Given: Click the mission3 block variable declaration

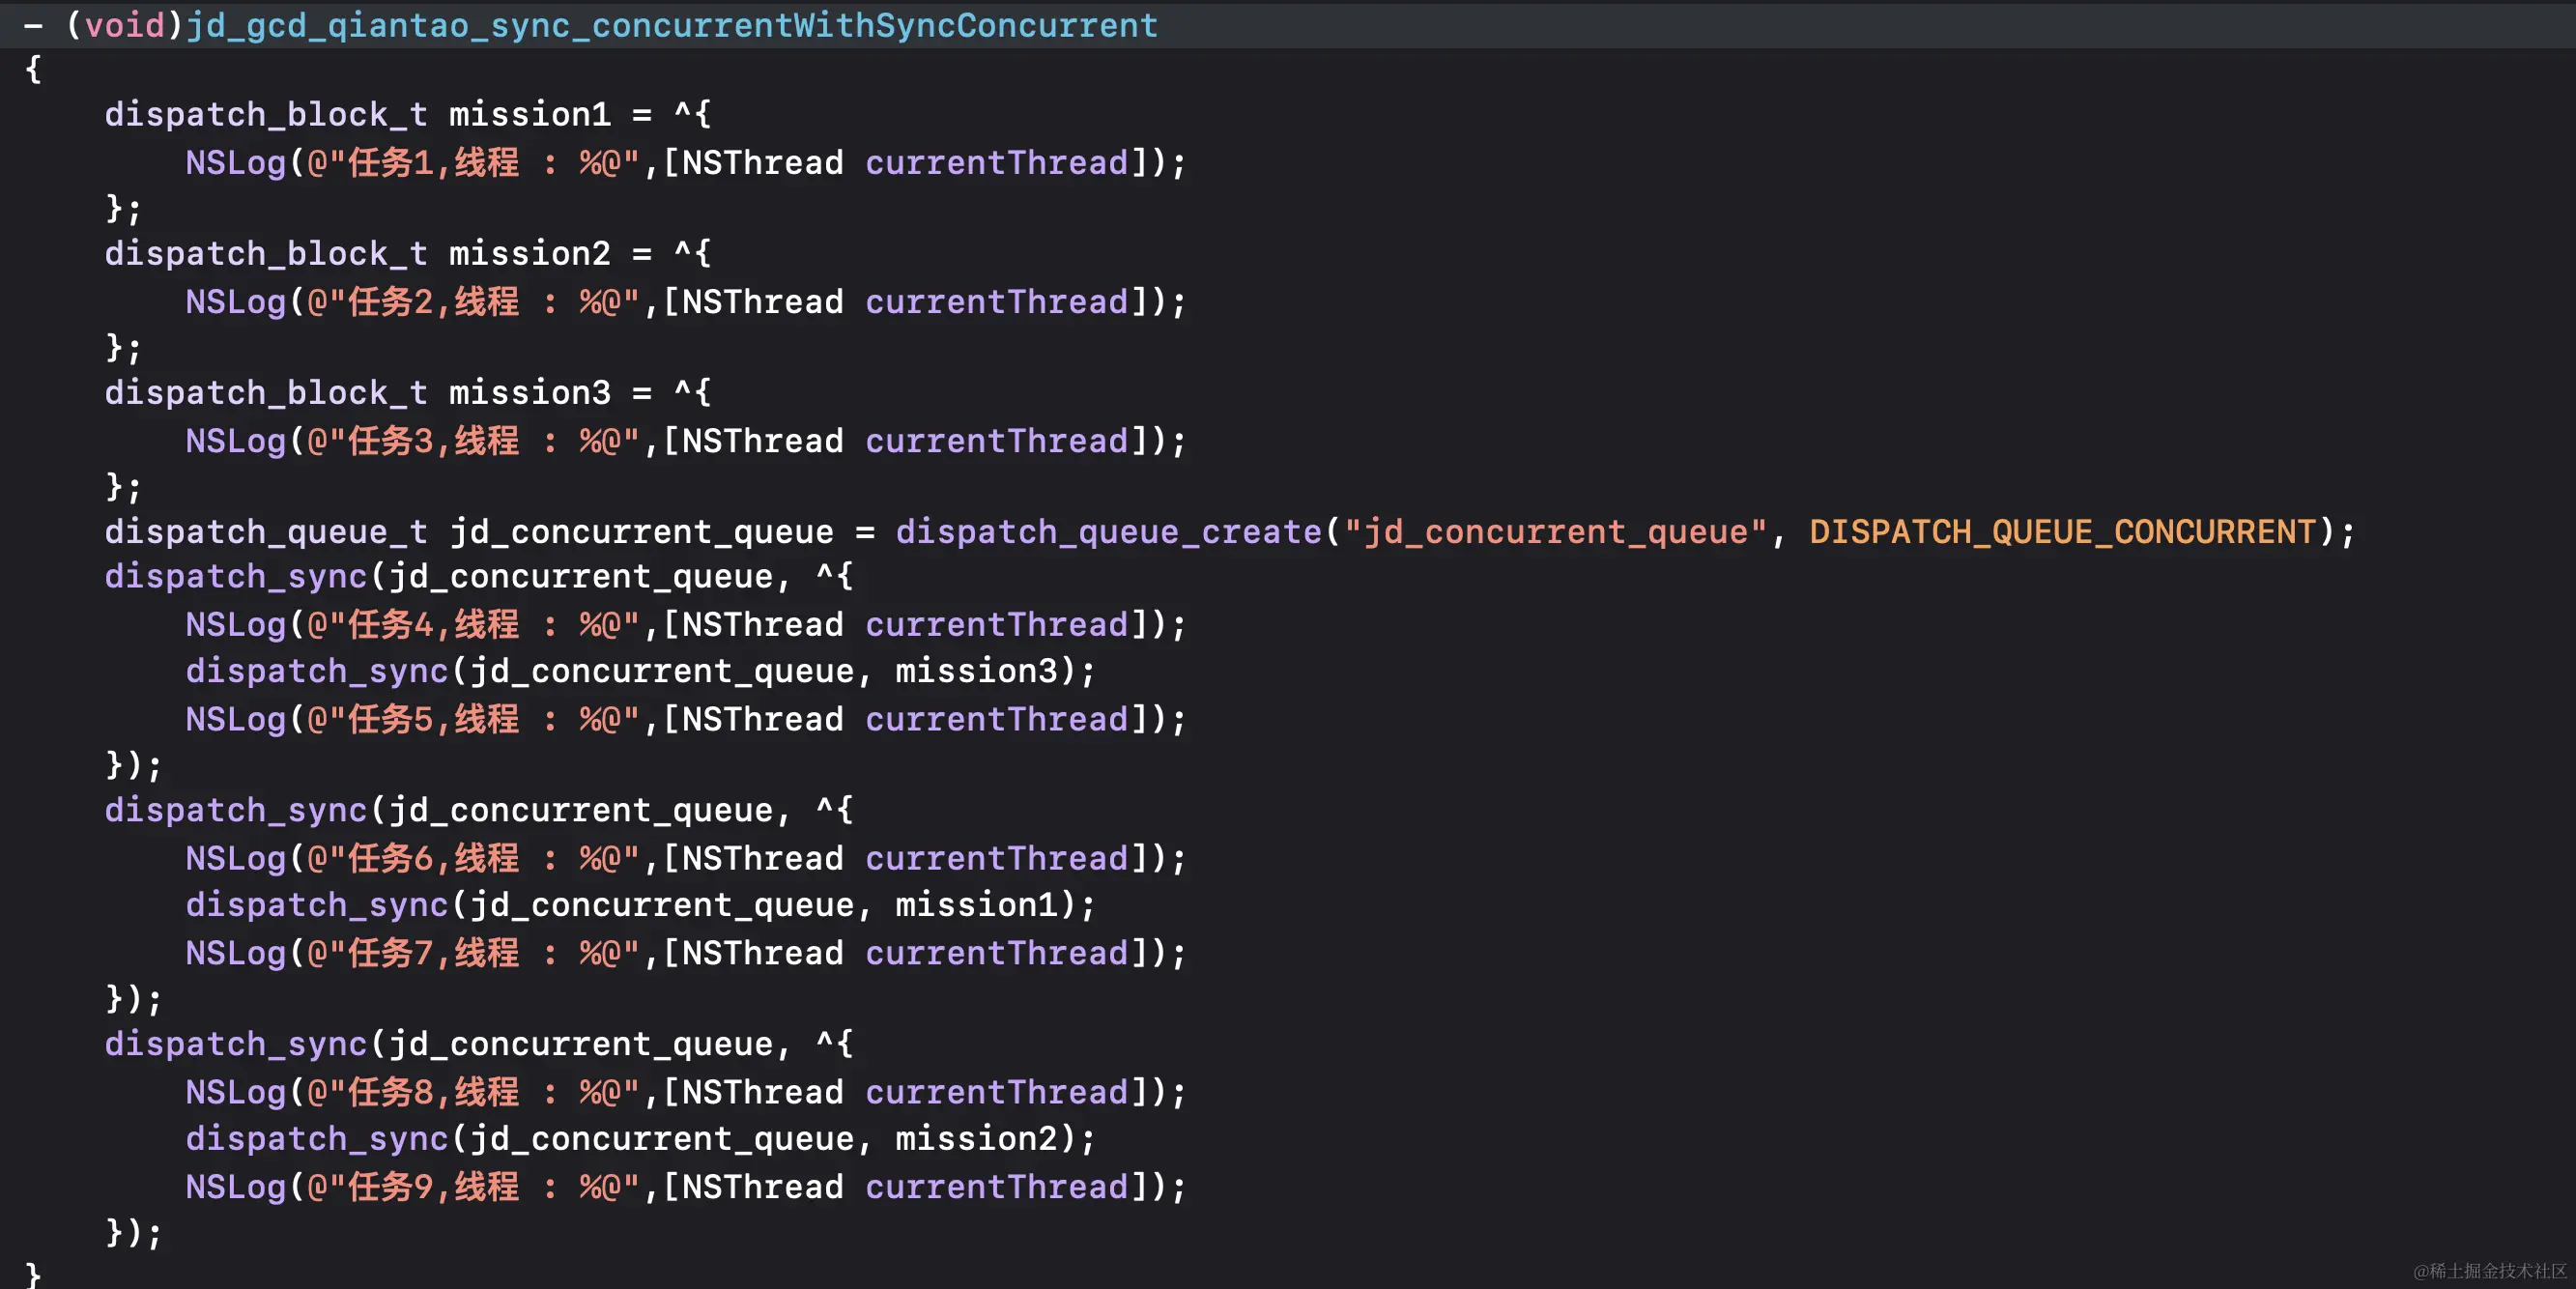Looking at the screenshot, I should (x=529, y=393).
